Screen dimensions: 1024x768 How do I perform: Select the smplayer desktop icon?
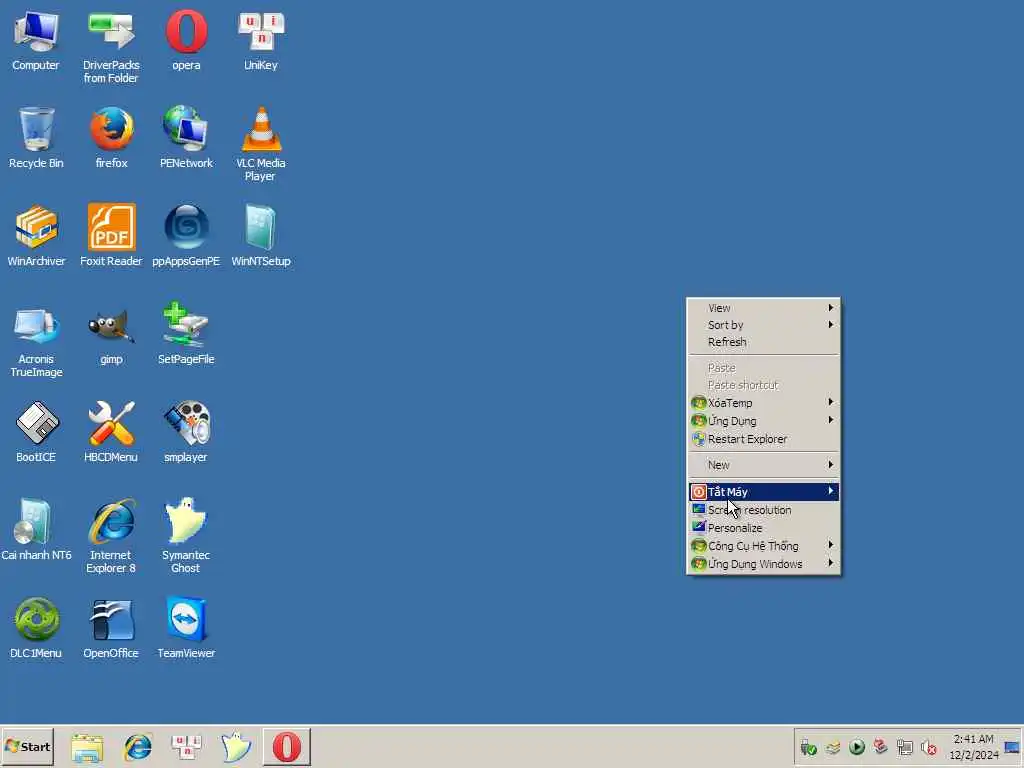pos(186,432)
